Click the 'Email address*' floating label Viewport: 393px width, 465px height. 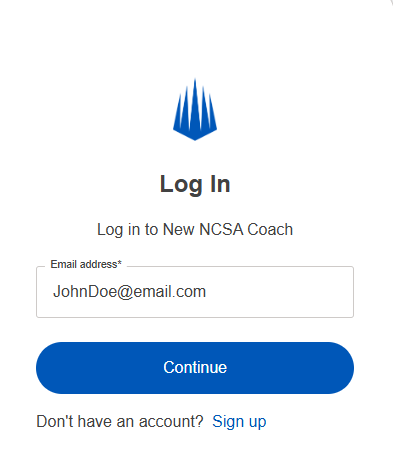point(86,264)
